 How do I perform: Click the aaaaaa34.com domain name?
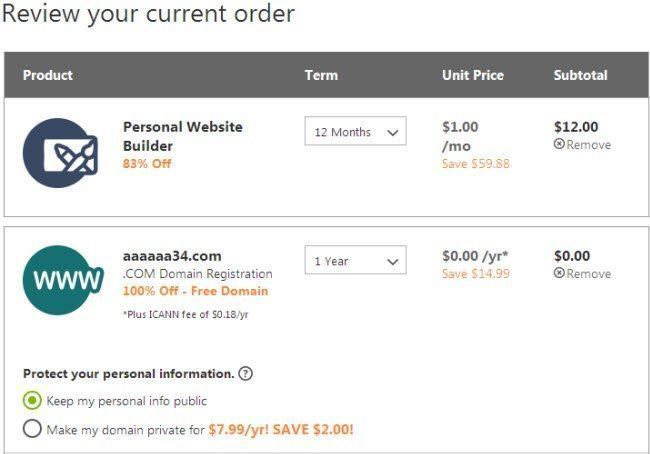pyautogui.click(x=172, y=256)
